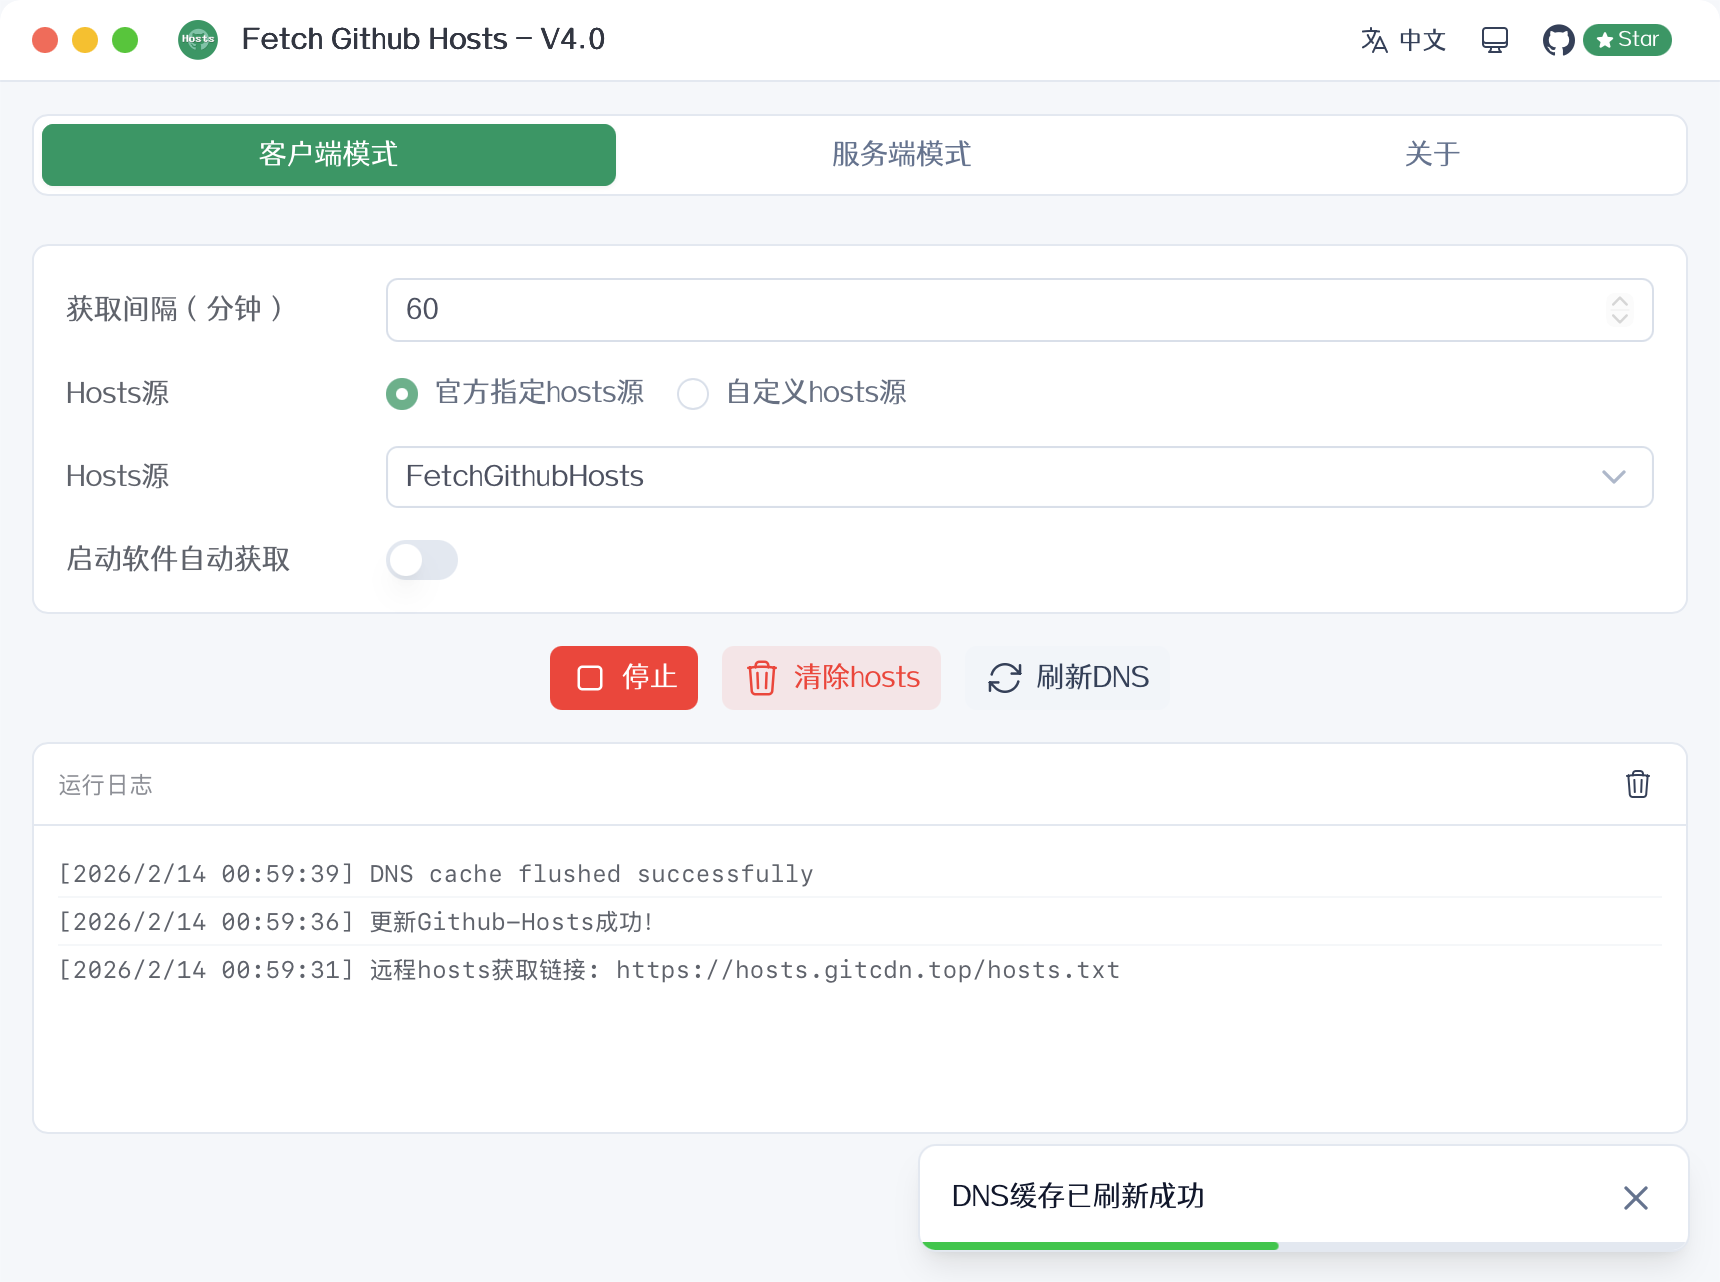The image size is (1720, 1282).
Task: Enable 启动软件自动获取 switch
Action: click(422, 560)
